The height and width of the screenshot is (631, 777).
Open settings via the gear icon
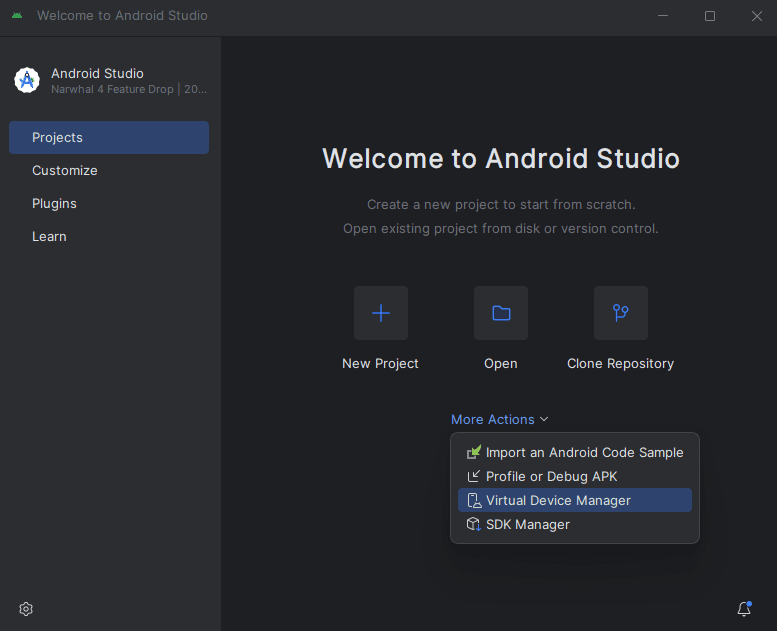point(26,609)
